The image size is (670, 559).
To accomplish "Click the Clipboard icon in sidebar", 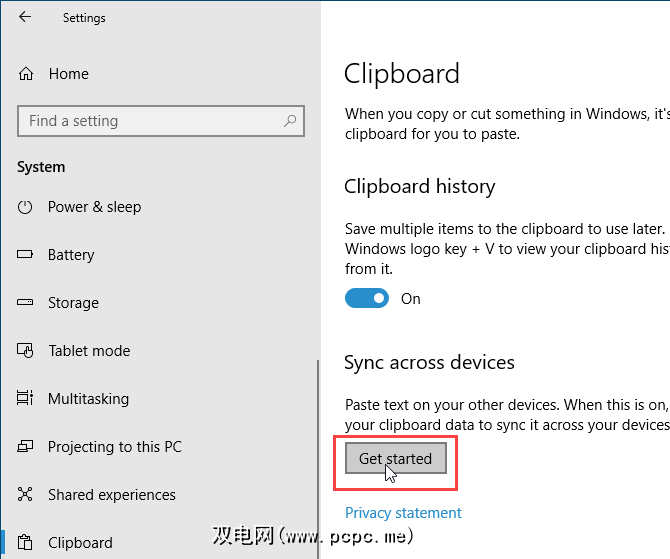I will [x=26, y=543].
